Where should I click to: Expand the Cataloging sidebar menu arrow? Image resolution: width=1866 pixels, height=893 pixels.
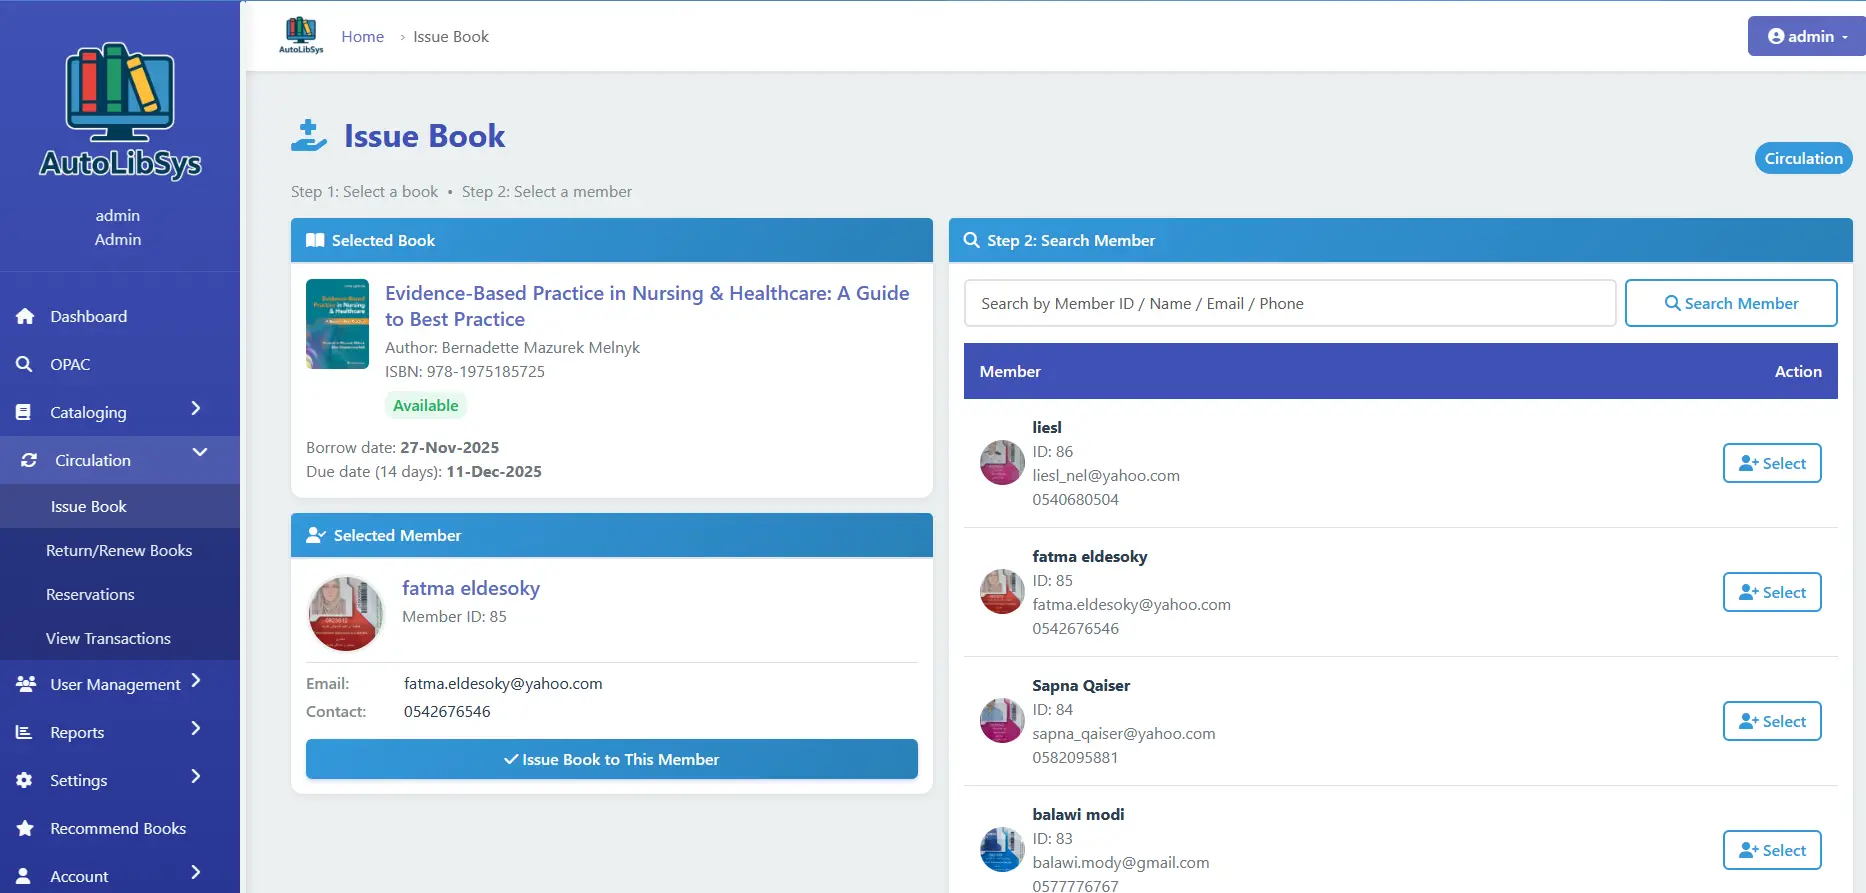coord(196,408)
